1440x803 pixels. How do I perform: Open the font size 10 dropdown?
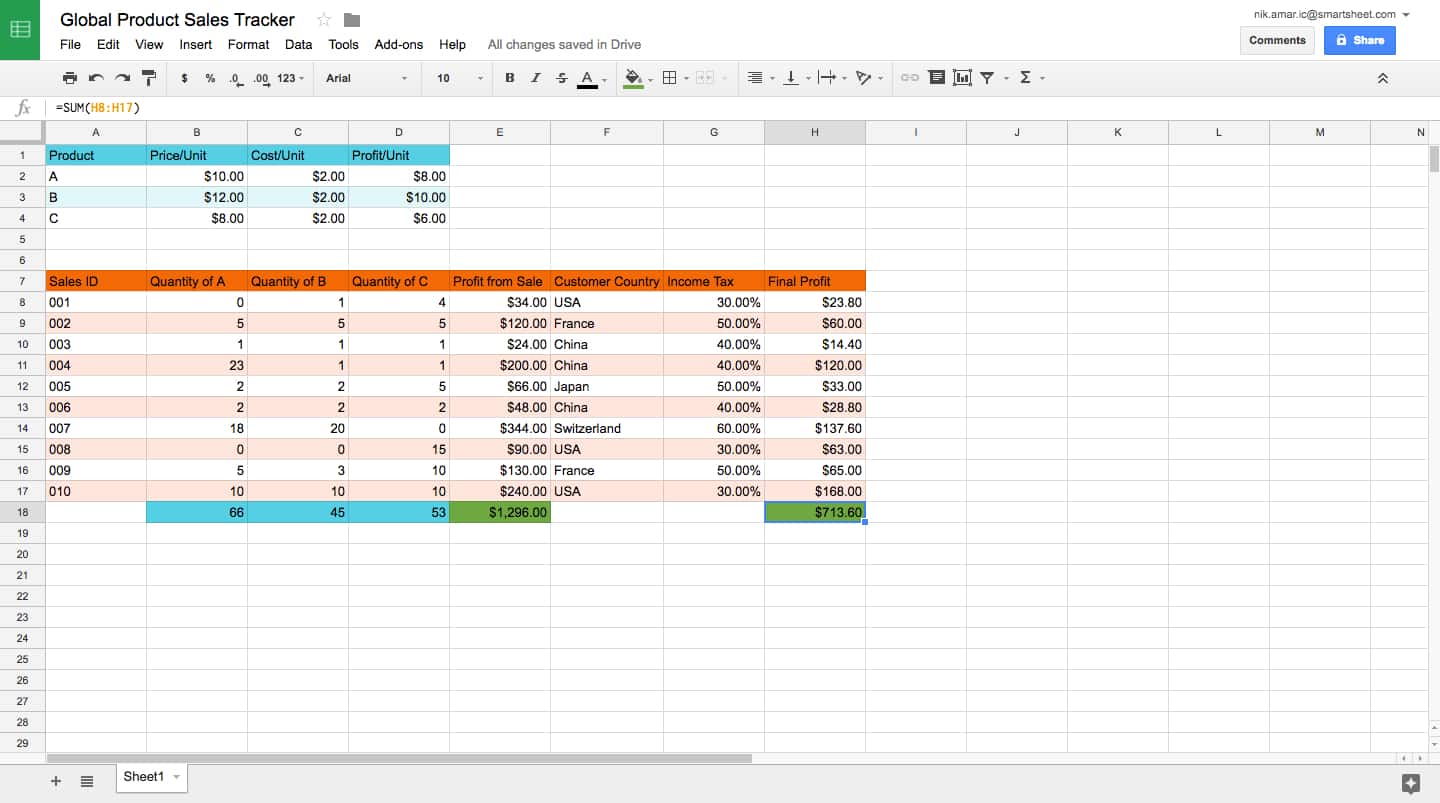tap(459, 78)
